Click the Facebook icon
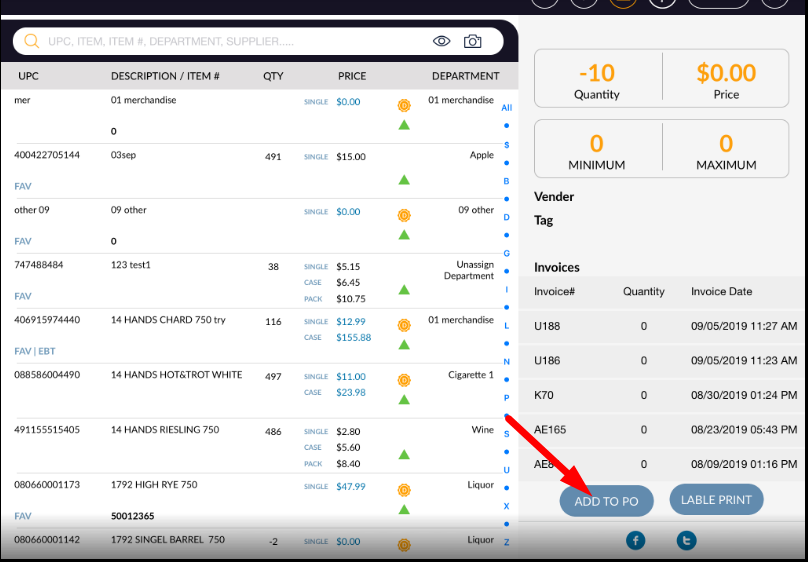Image resolution: width=808 pixels, height=562 pixels. pyautogui.click(x=635, y=540)
